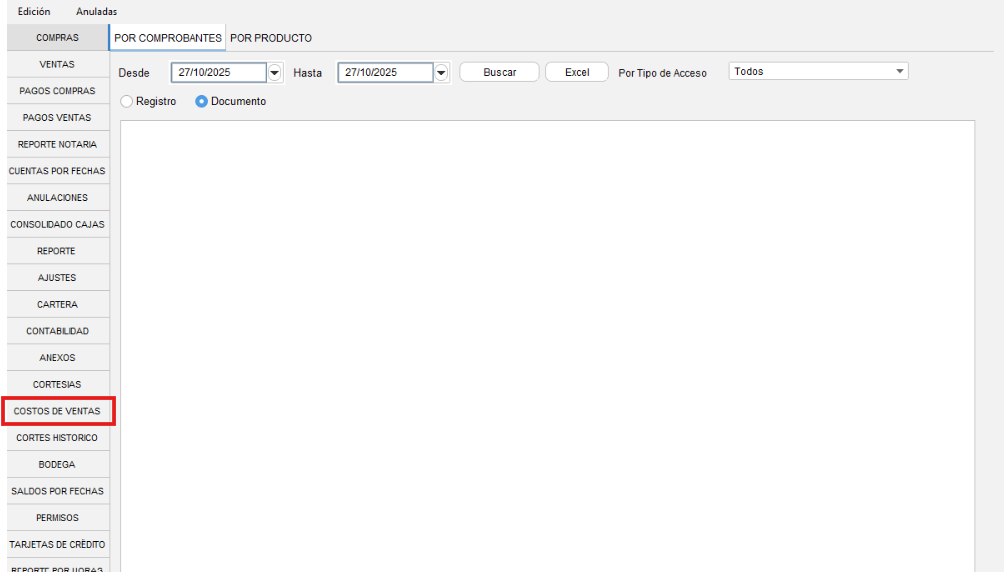The width and height of the screenshot is (1004, 572).
Task: Open TARJETAS DE CRÉDITO report
Action: [57, 544]
